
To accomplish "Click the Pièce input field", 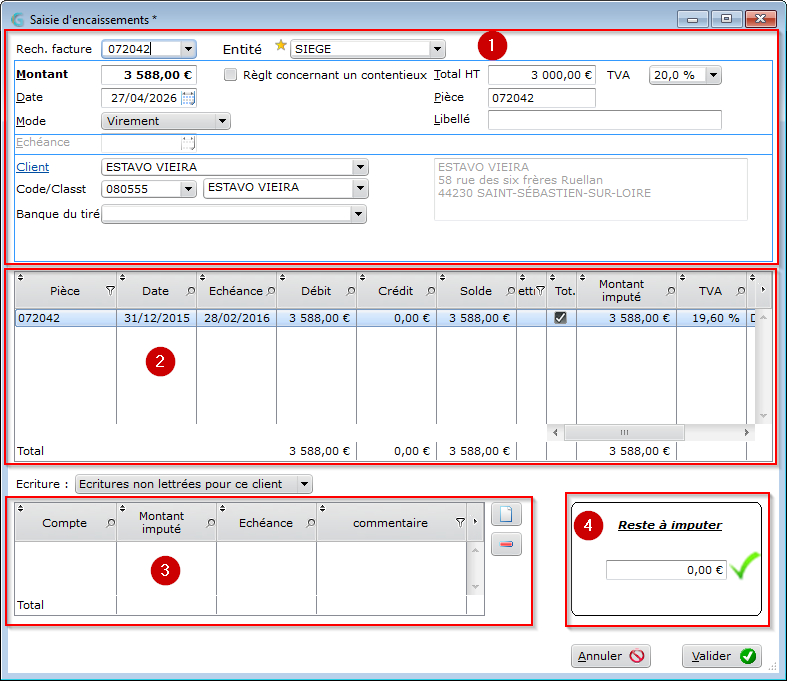I will pyautogui.click(x=542, y=98).
